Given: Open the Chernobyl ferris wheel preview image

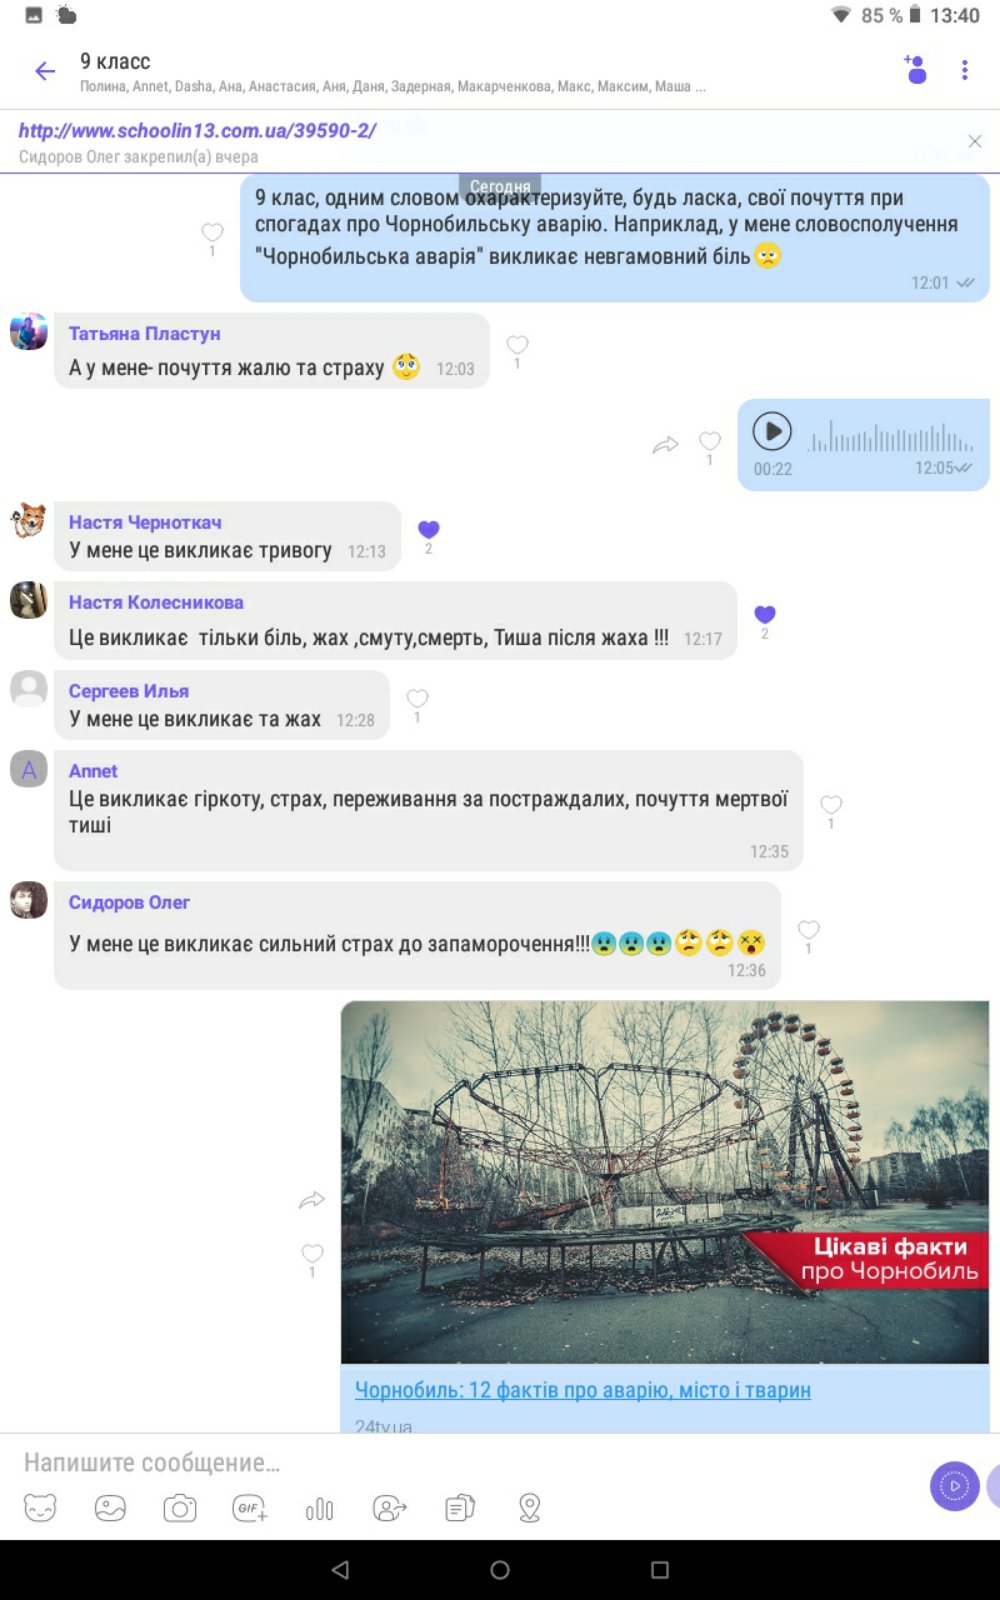Looking at the screenshot, I should (665, 1182).
